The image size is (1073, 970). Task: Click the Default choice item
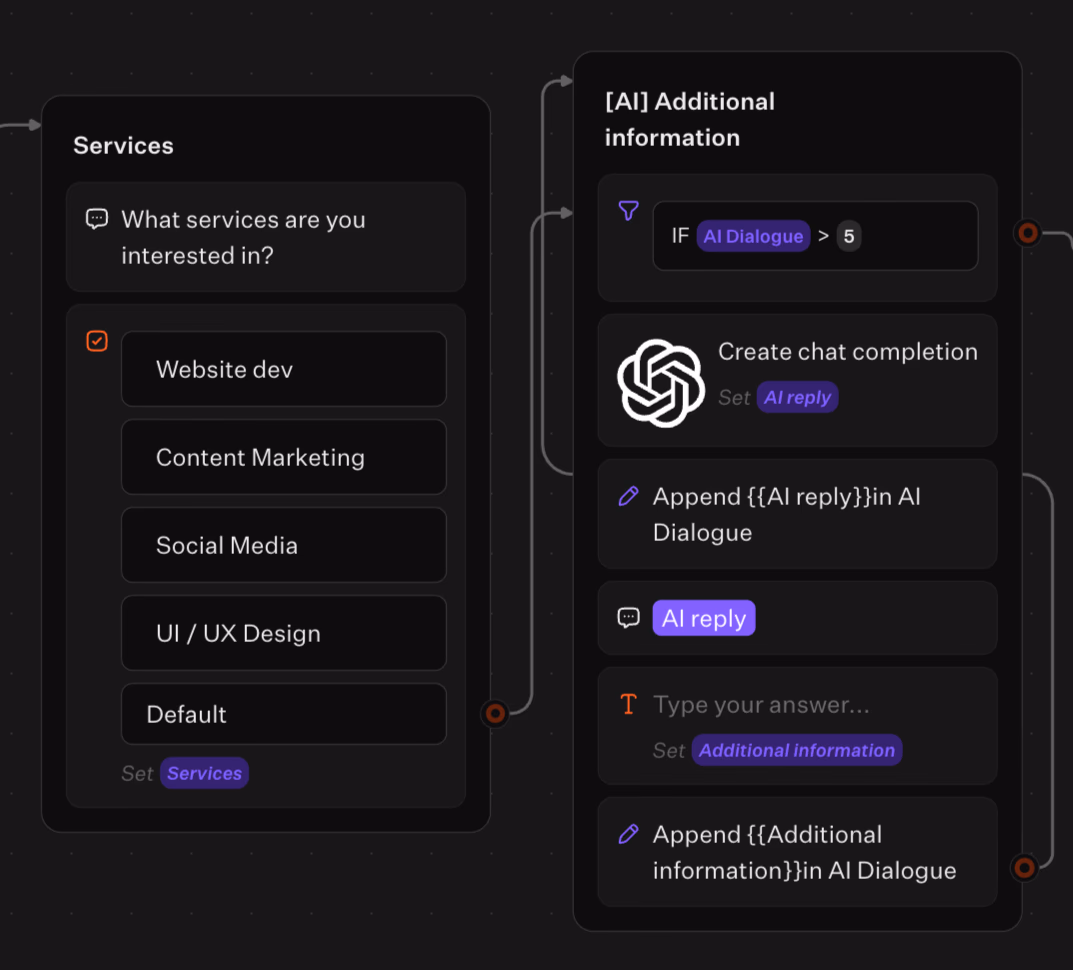point(284,714)
